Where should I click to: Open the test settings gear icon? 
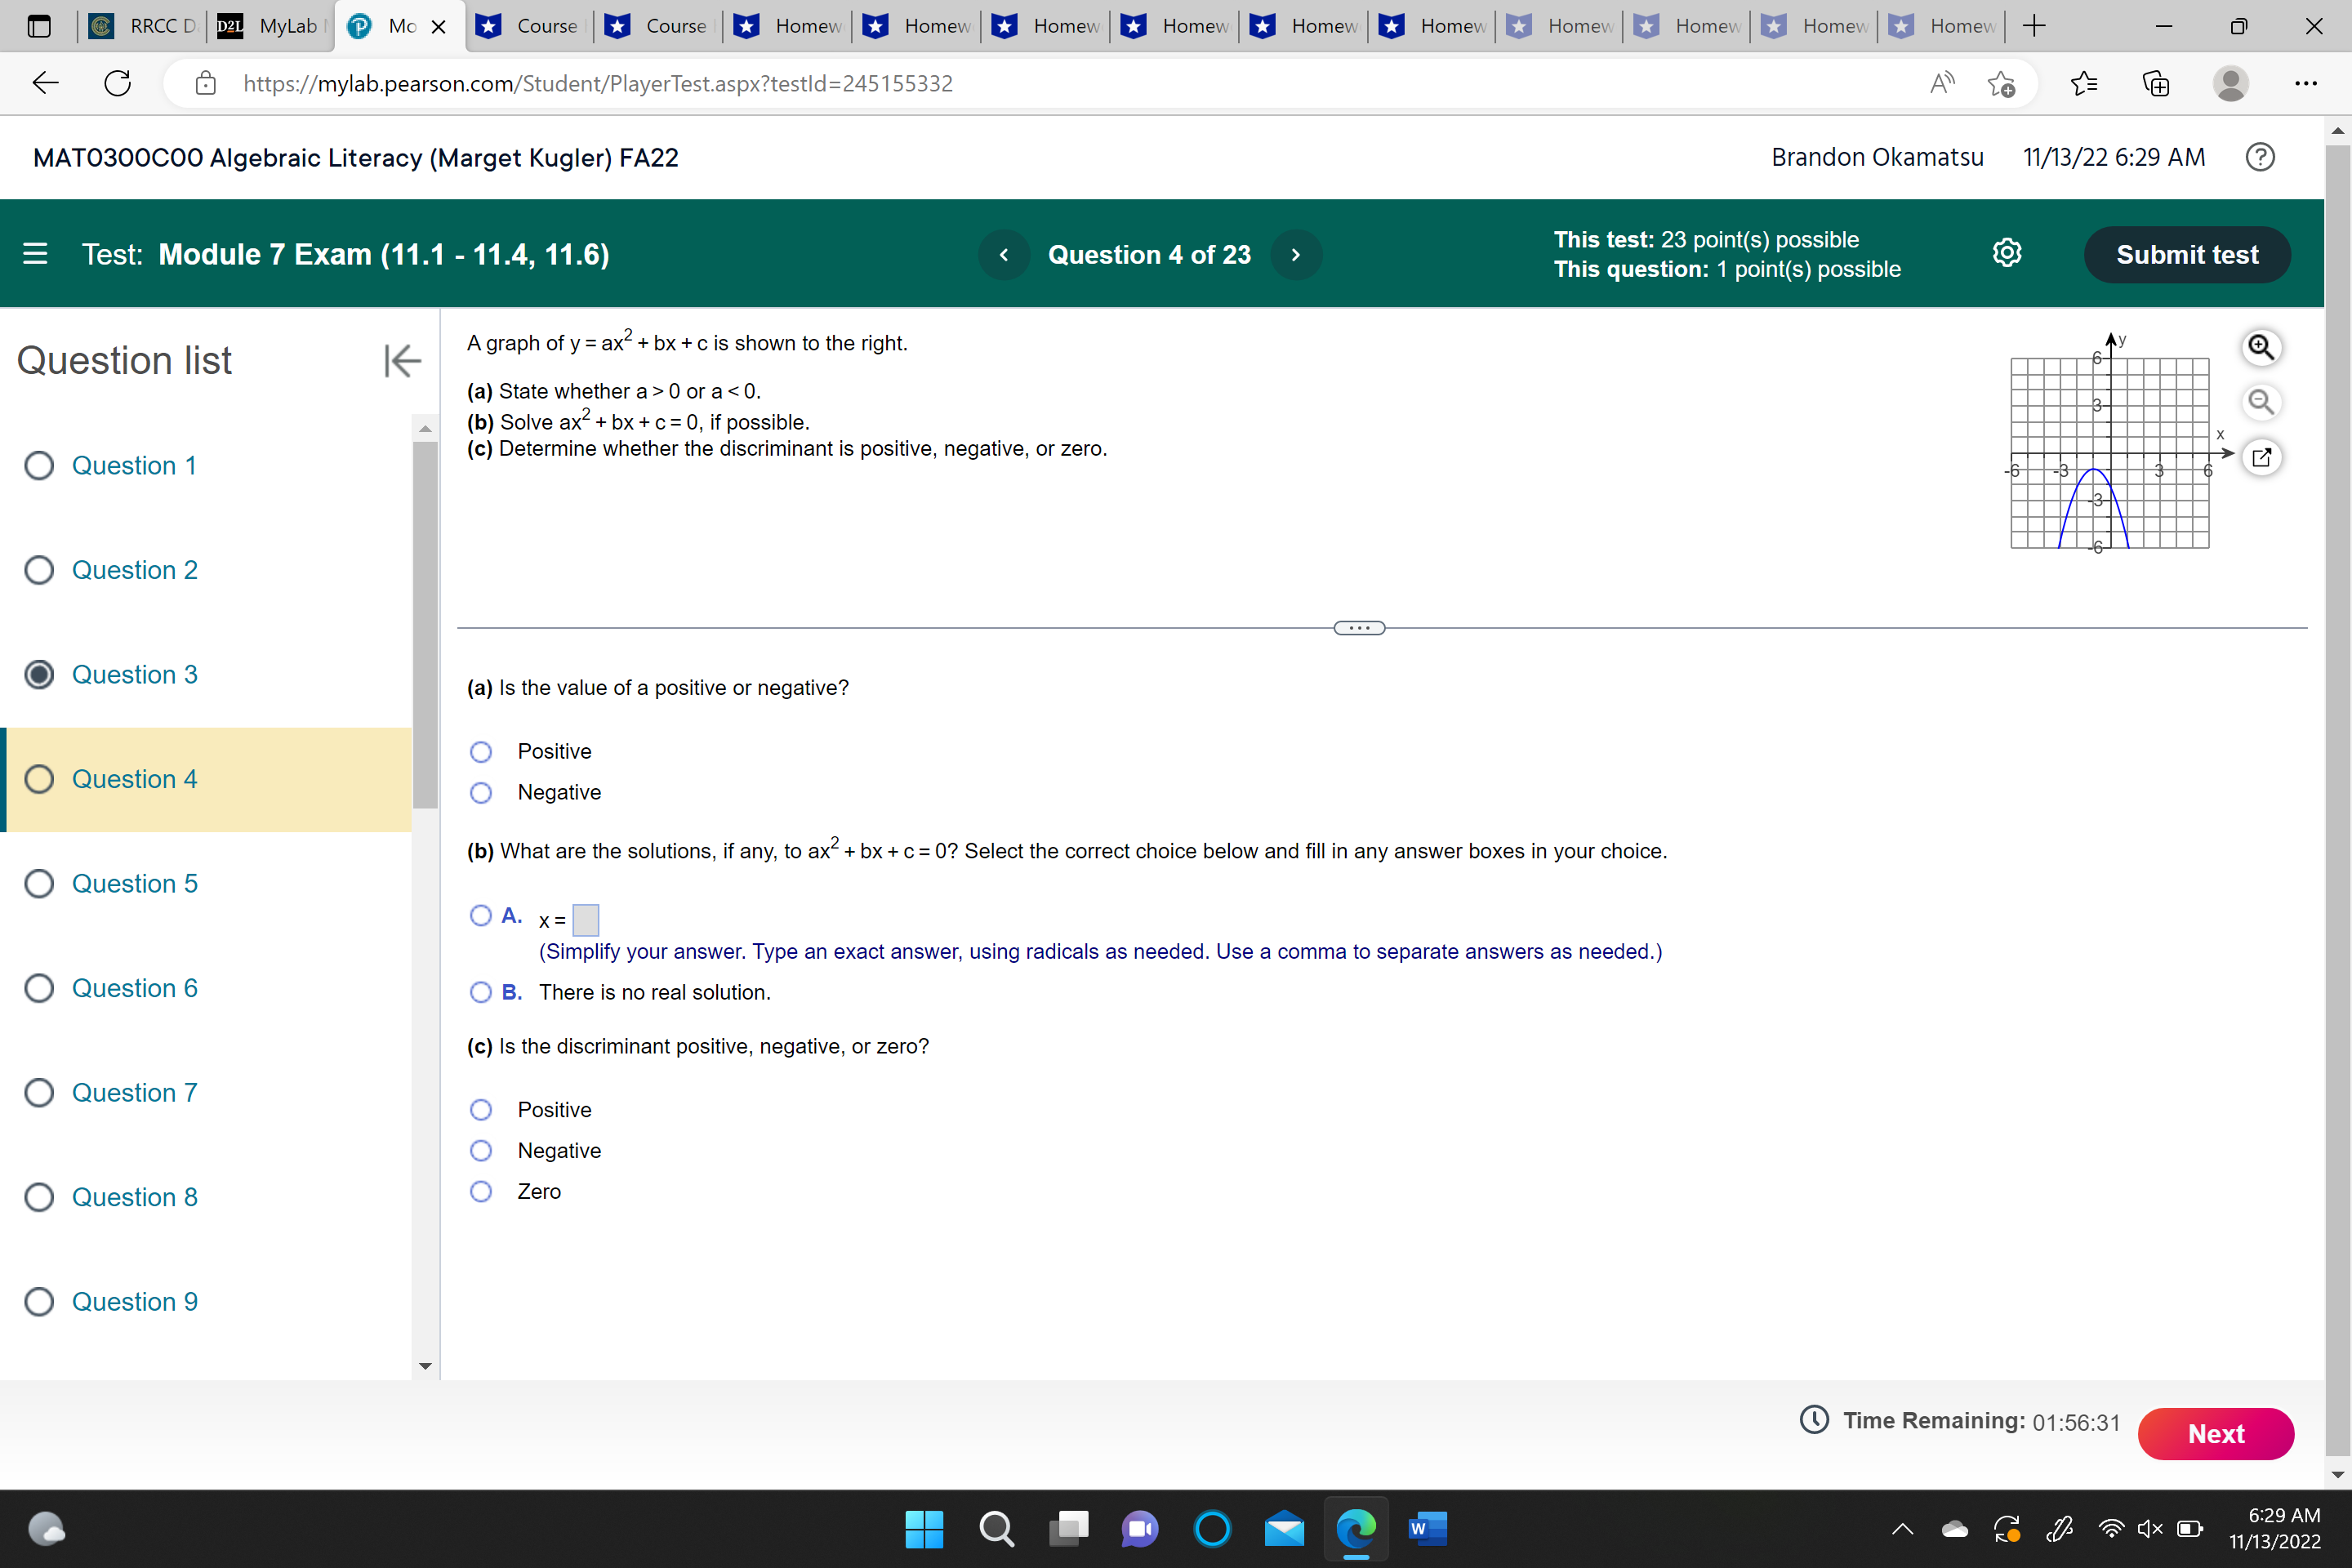(x=2006, y=254)
